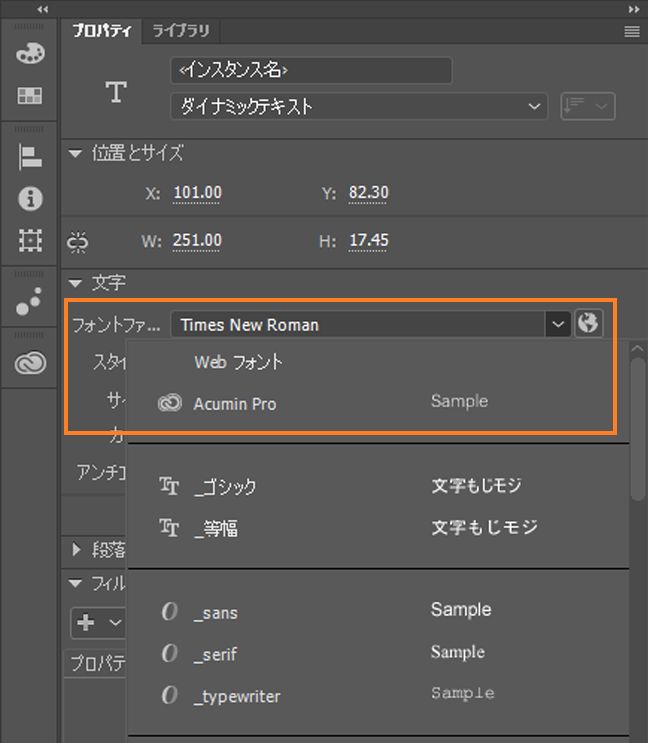Open the ダイナミックテキスト text type dropdown
648x743 pixels.
click(359, 106)
